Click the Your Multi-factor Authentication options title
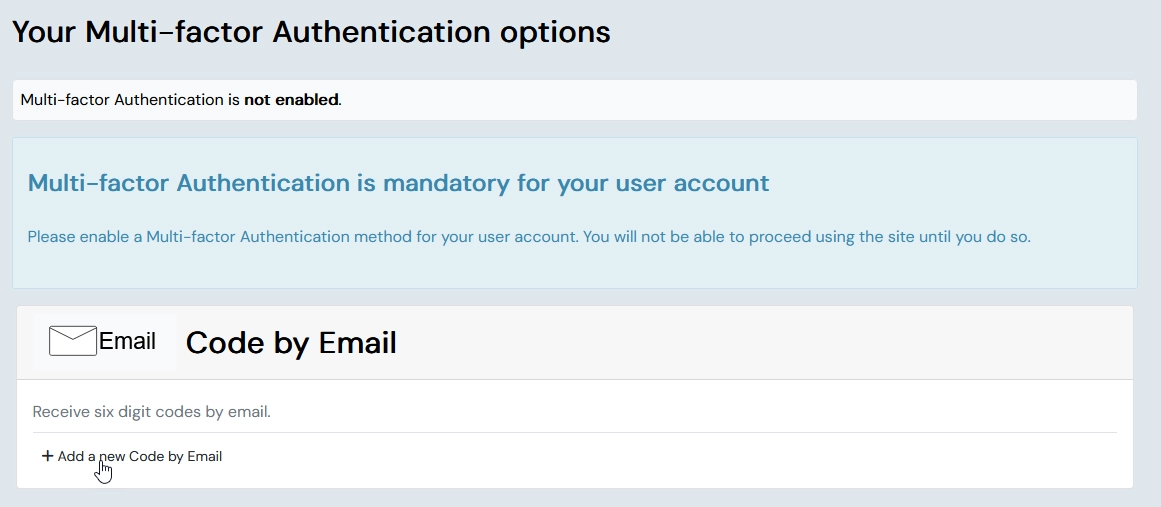The width and height of the screenshot is (1161, 507). point(311,32)
